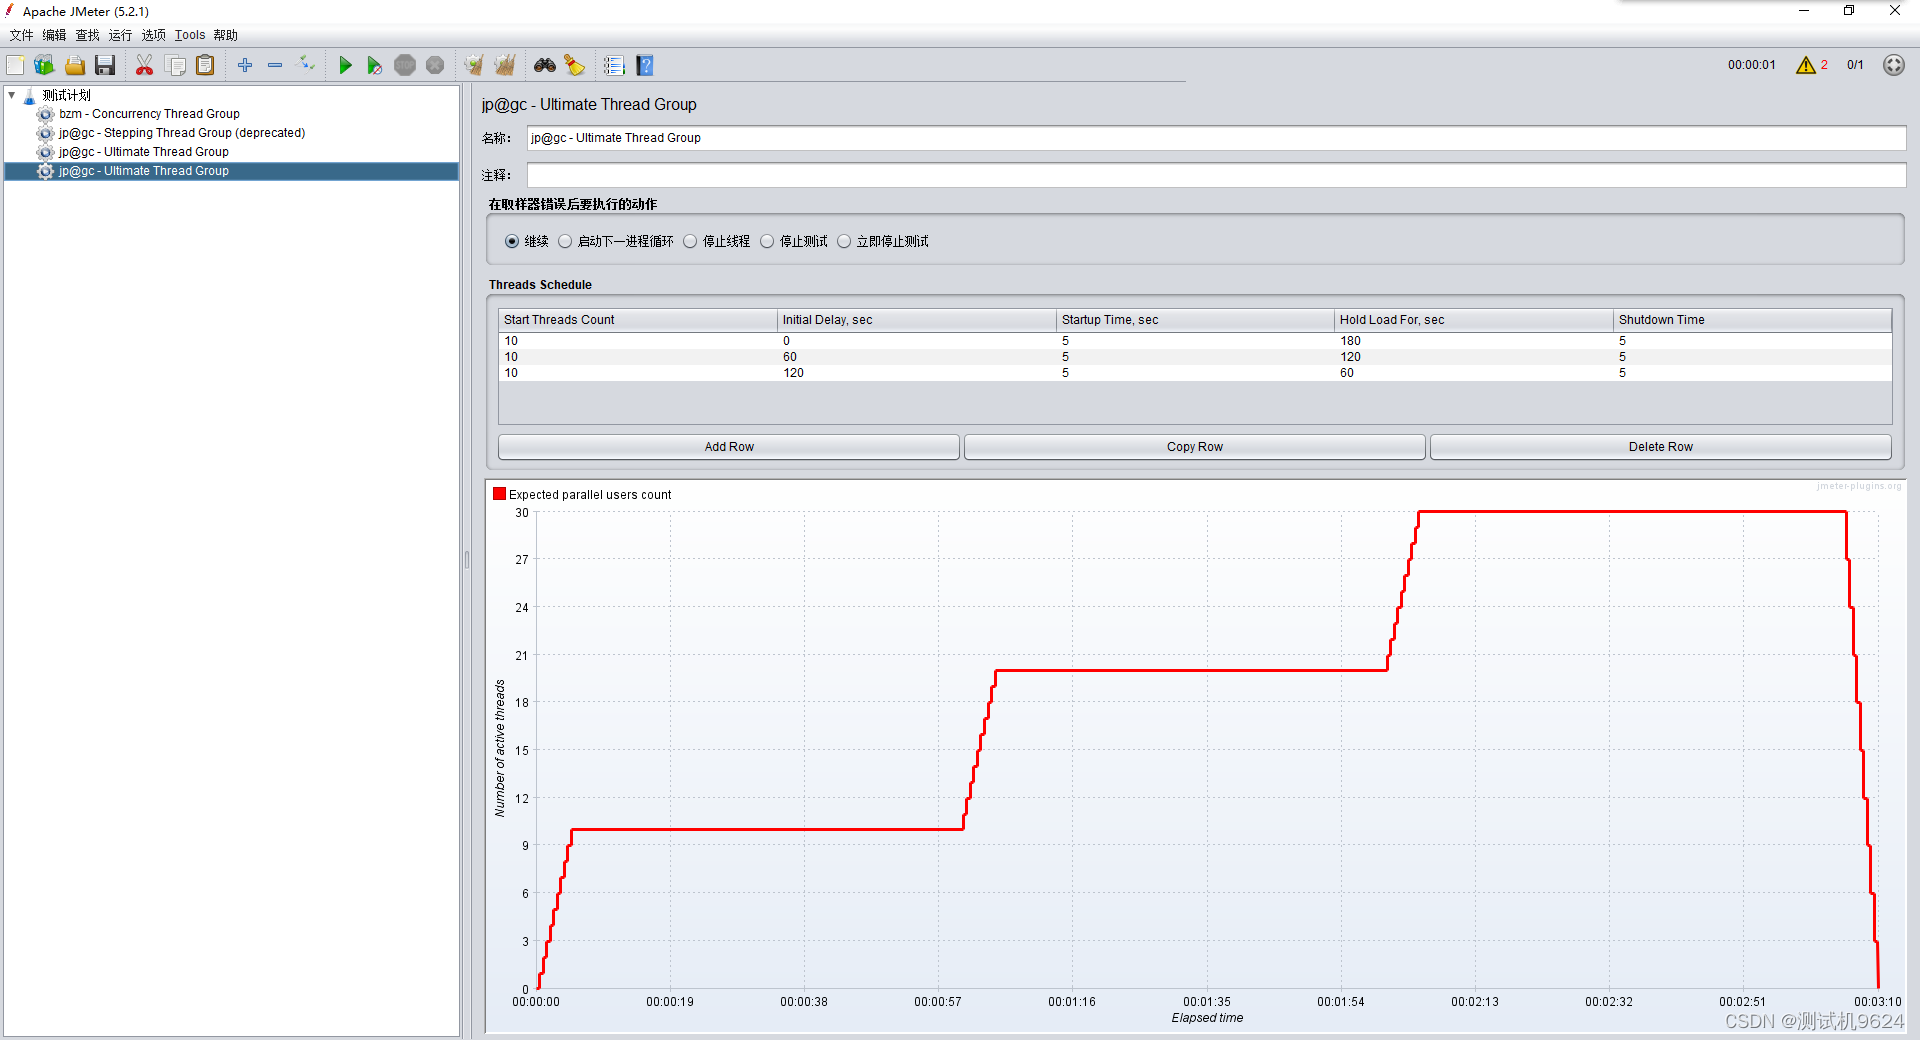Clear all results with the double broom icon
1920x1040 pixels.
tap(505, 65)
